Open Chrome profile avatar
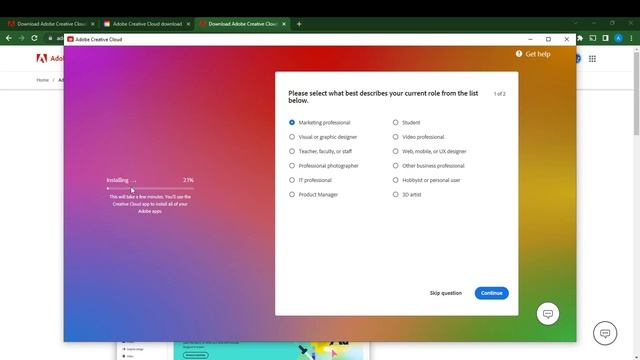This screenshot has height=360, width=640. click(619, 38)
